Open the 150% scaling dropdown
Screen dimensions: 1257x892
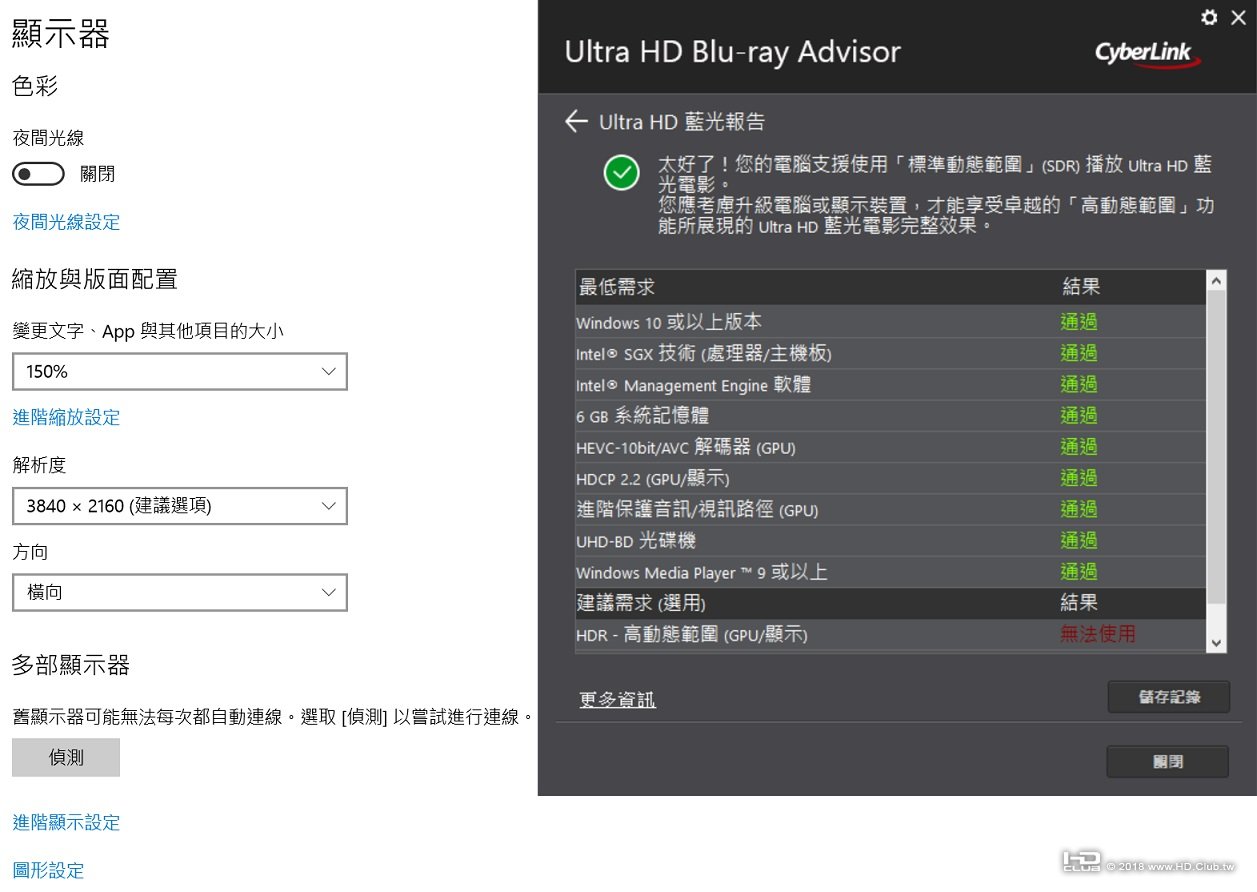click(180, 371)
